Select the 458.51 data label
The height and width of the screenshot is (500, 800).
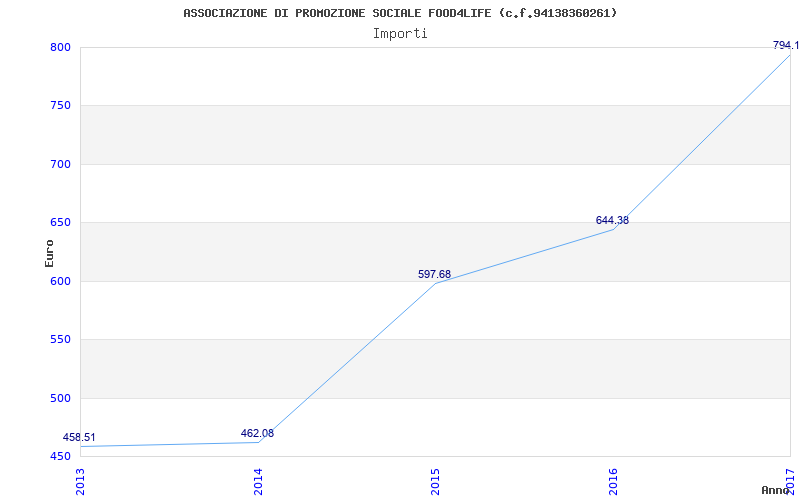point(79,438)
